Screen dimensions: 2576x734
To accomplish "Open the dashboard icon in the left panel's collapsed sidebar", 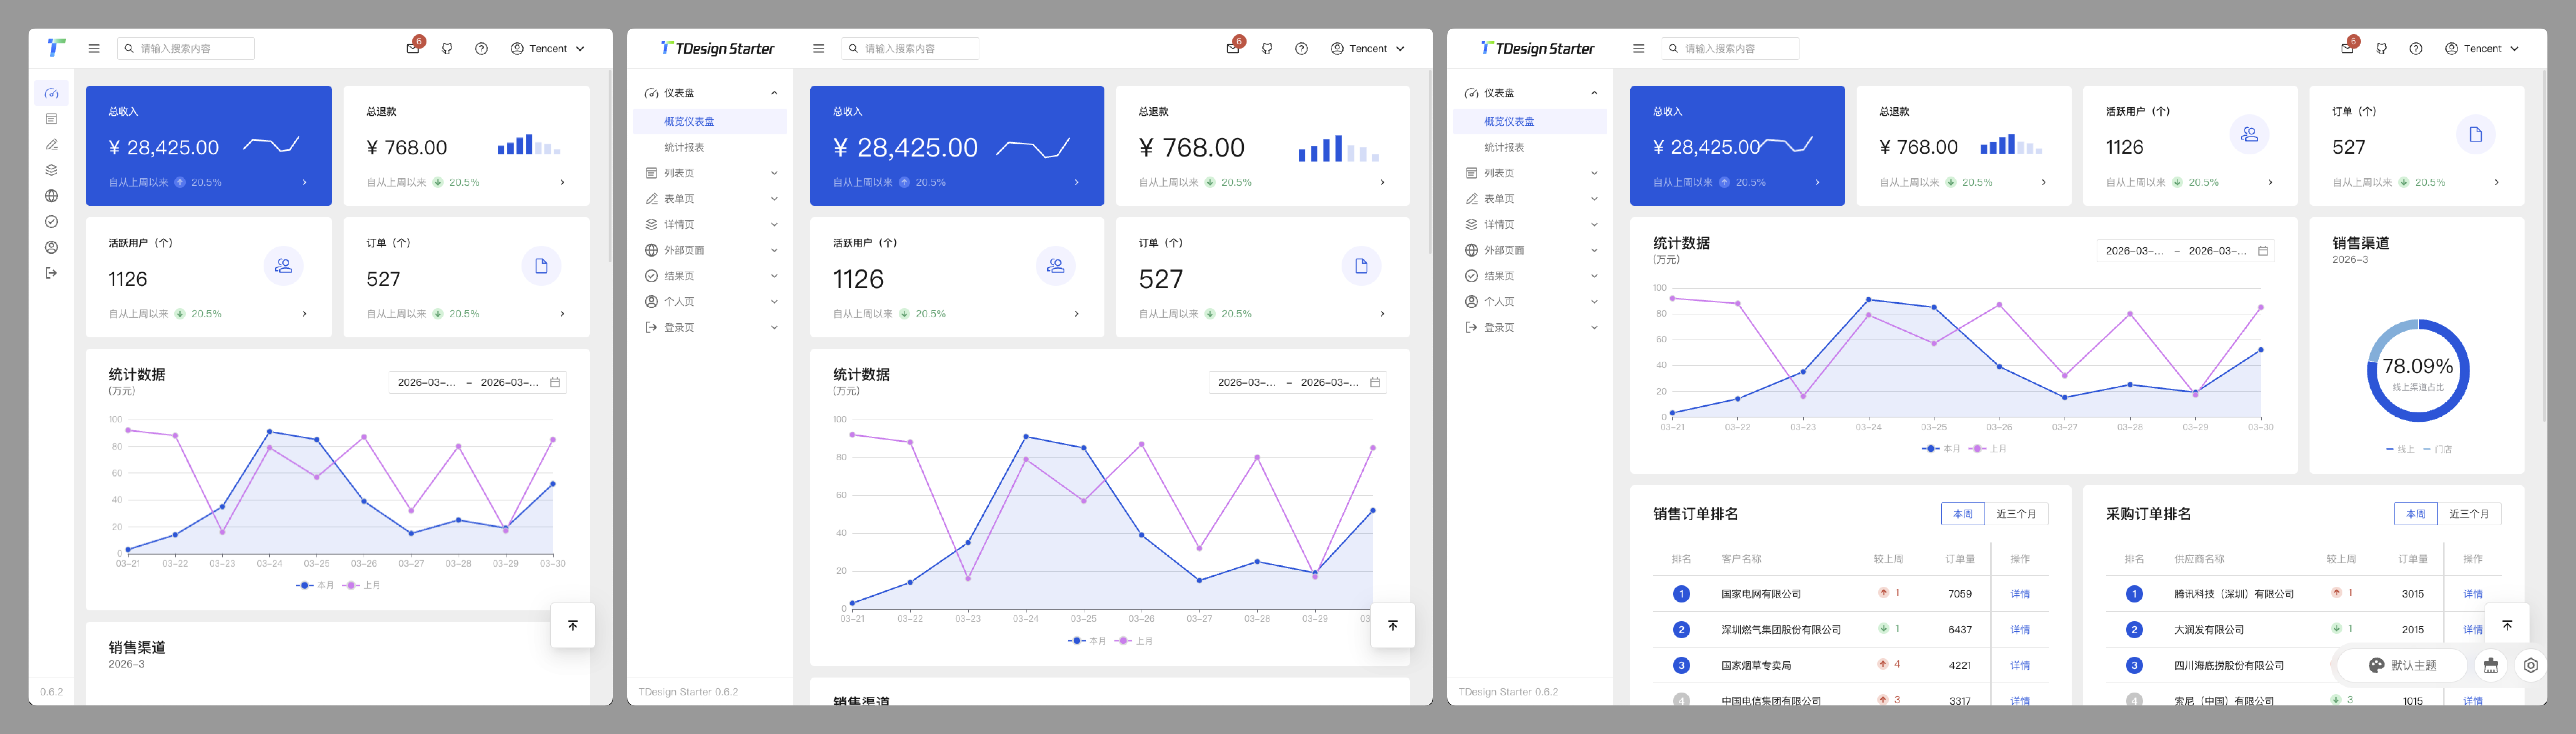I will click(x=51, y=93).
